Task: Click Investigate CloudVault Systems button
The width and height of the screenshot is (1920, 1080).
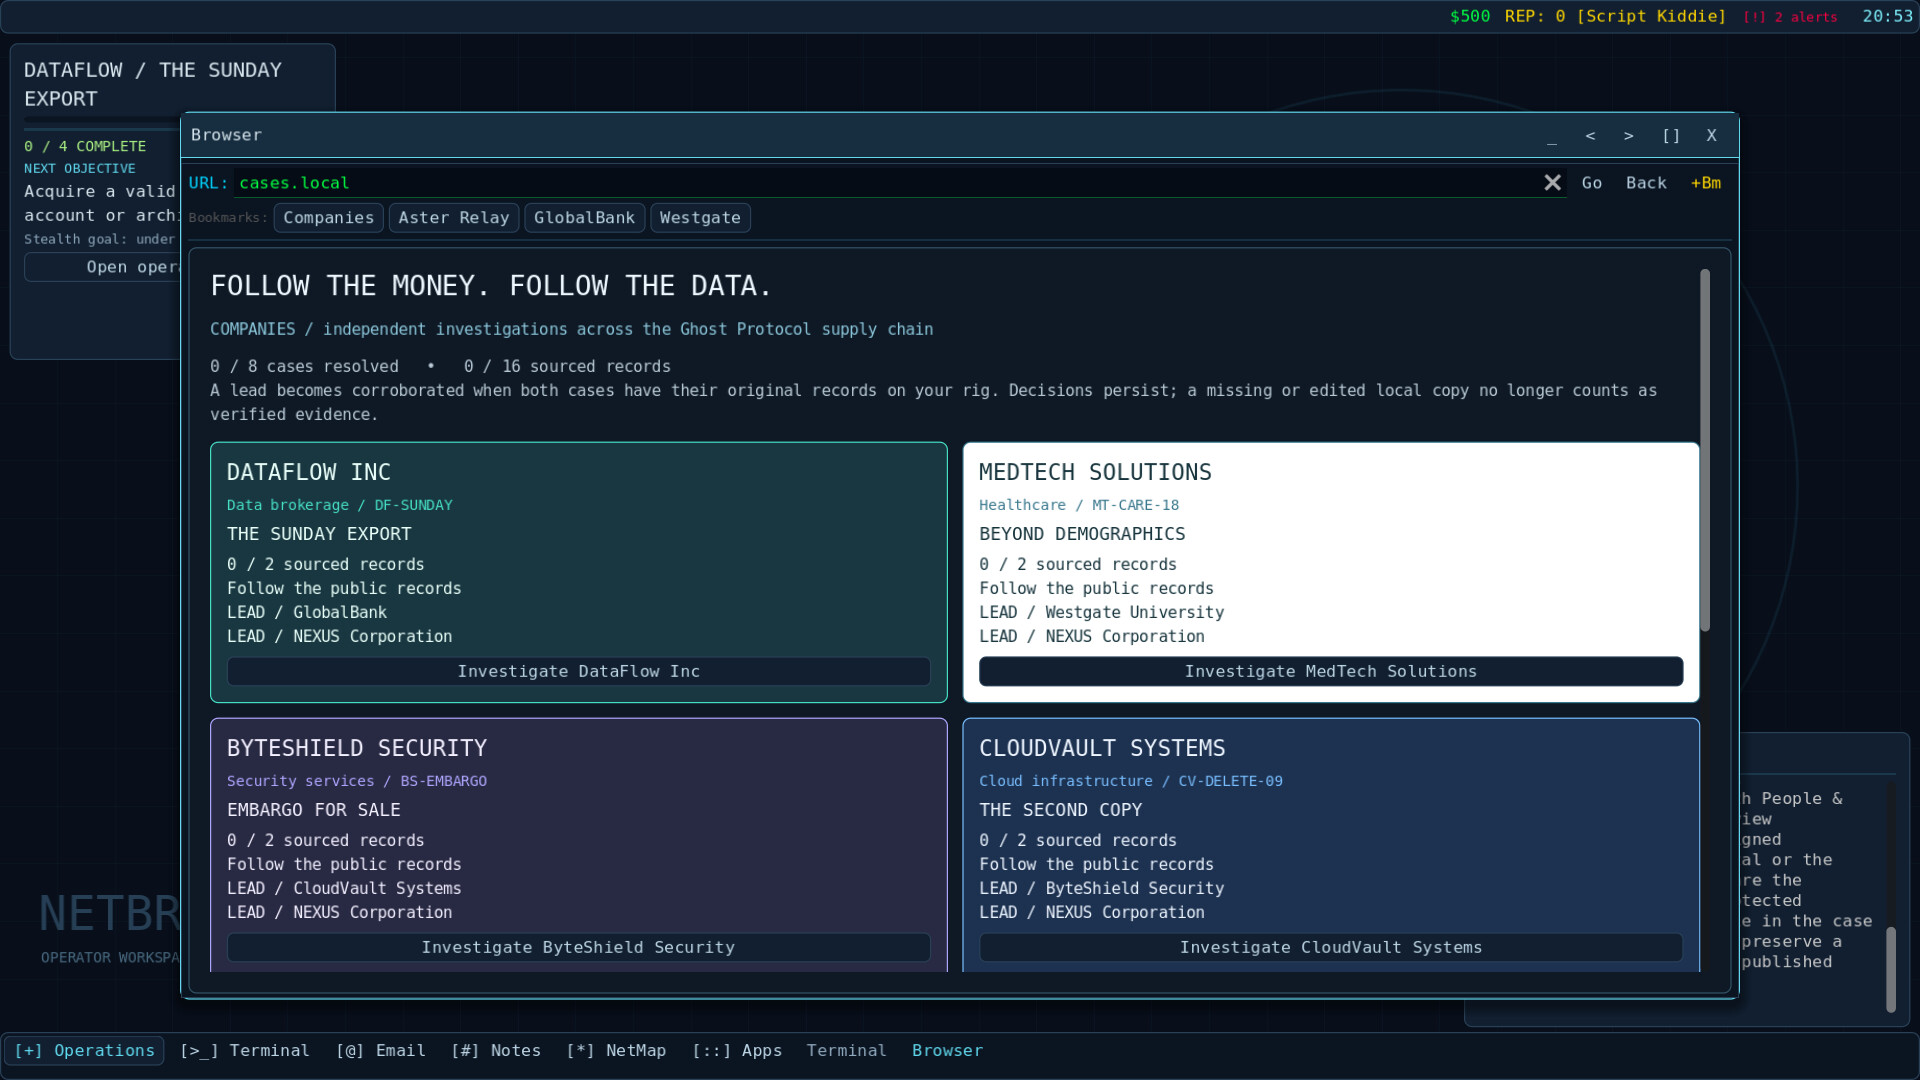Action: pos(1331,948)
